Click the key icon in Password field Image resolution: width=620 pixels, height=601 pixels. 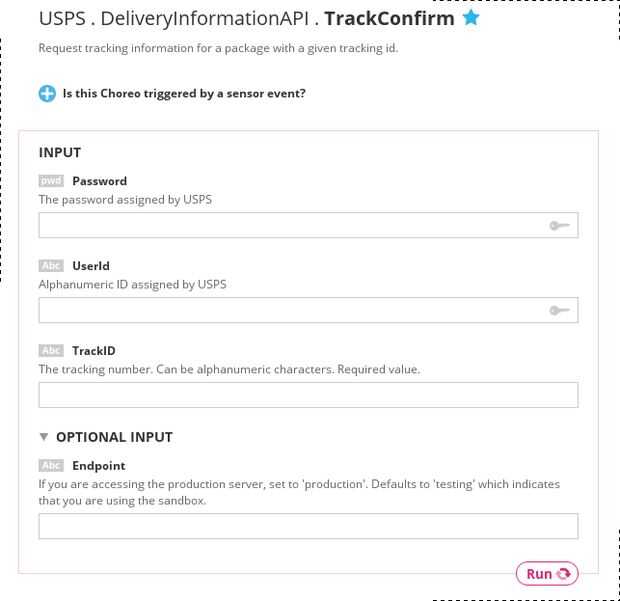559,226
